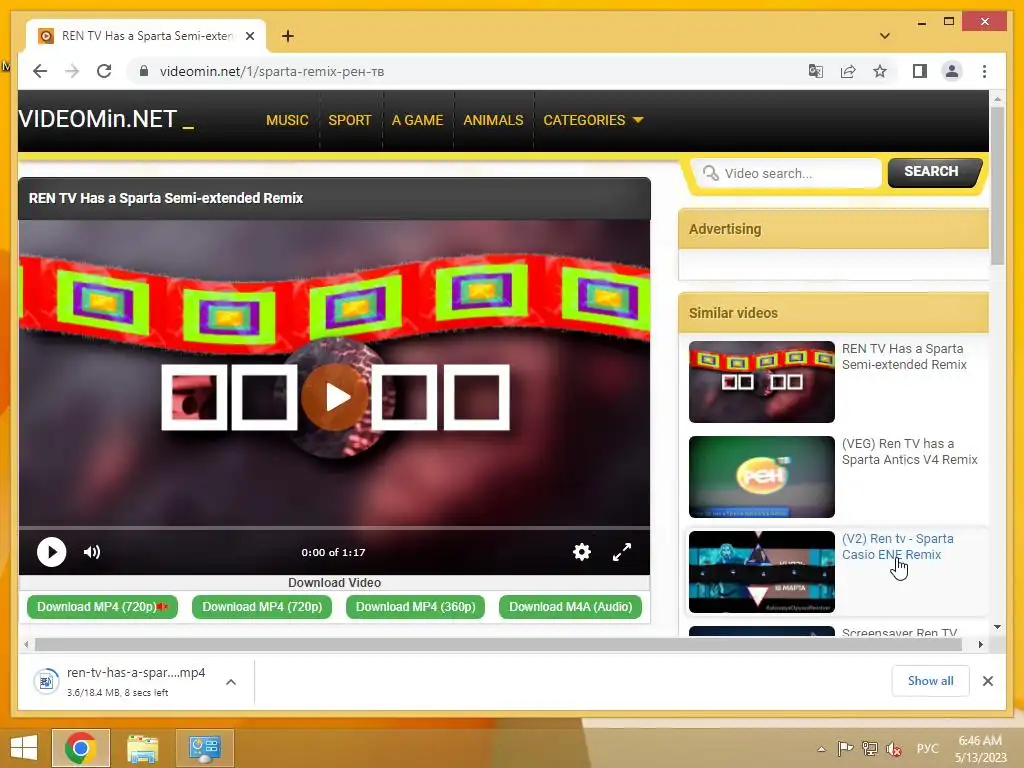The image size is (1024, 768).
Task: Click the taskbar clock and date
Action: click(x=980, y=749)
